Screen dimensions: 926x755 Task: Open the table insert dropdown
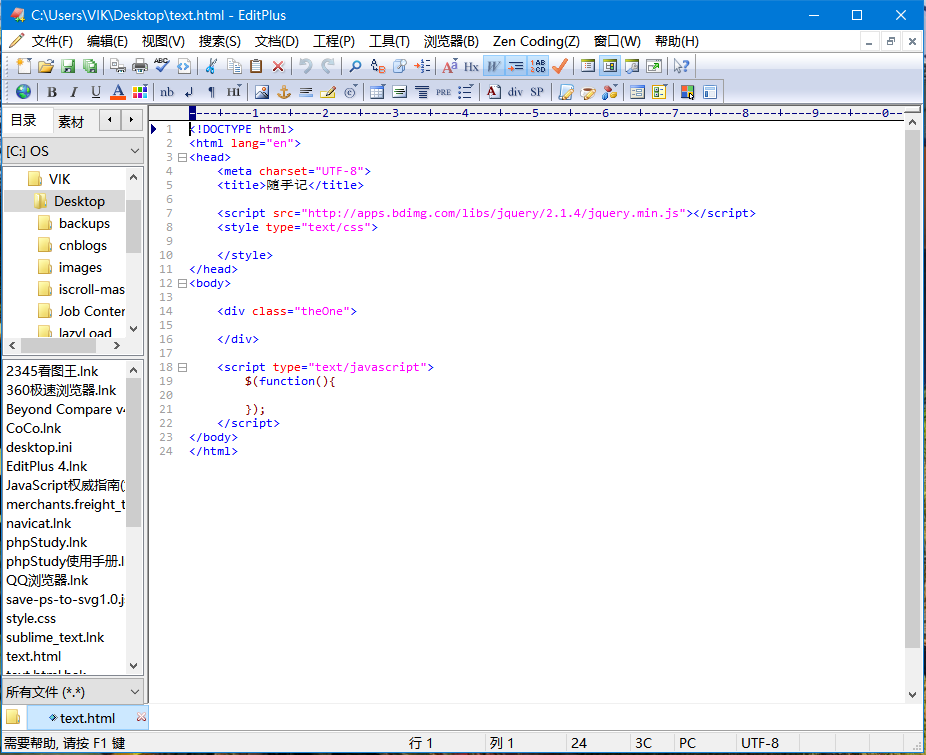377,92
